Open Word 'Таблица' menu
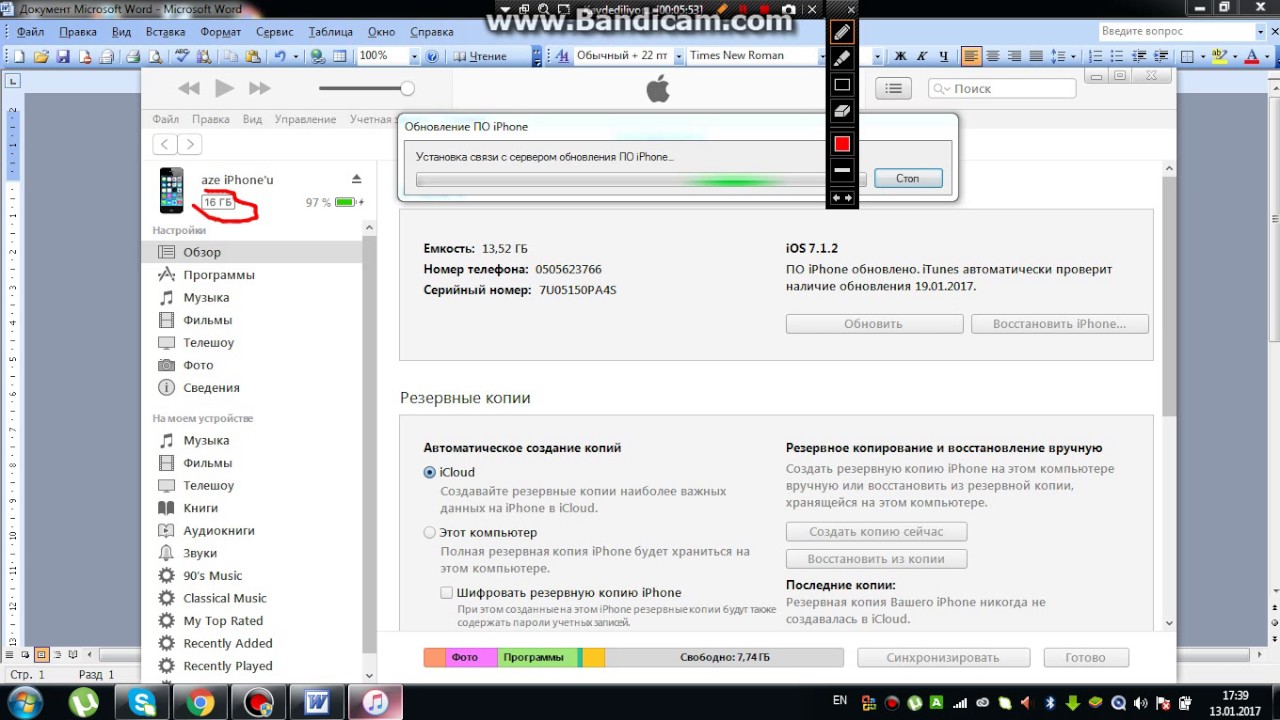 pos(331,32)
